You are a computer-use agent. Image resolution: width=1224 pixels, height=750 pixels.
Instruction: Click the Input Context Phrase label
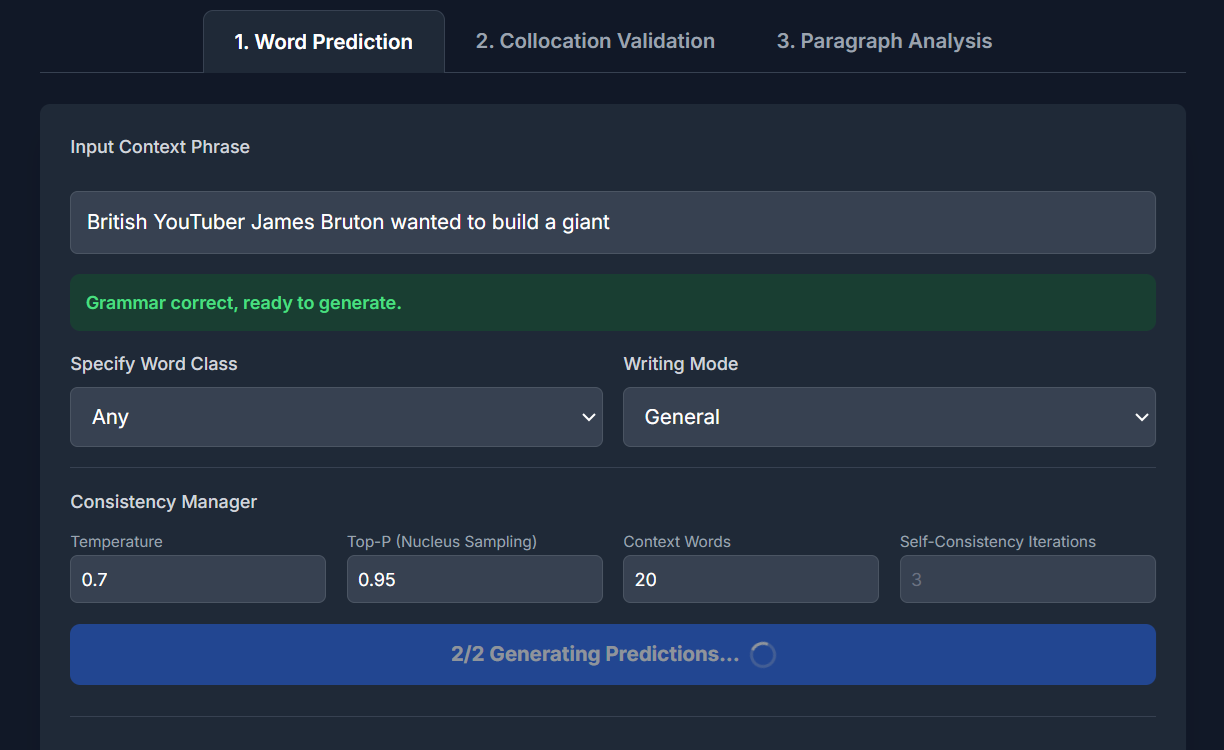tap(160, 147)
